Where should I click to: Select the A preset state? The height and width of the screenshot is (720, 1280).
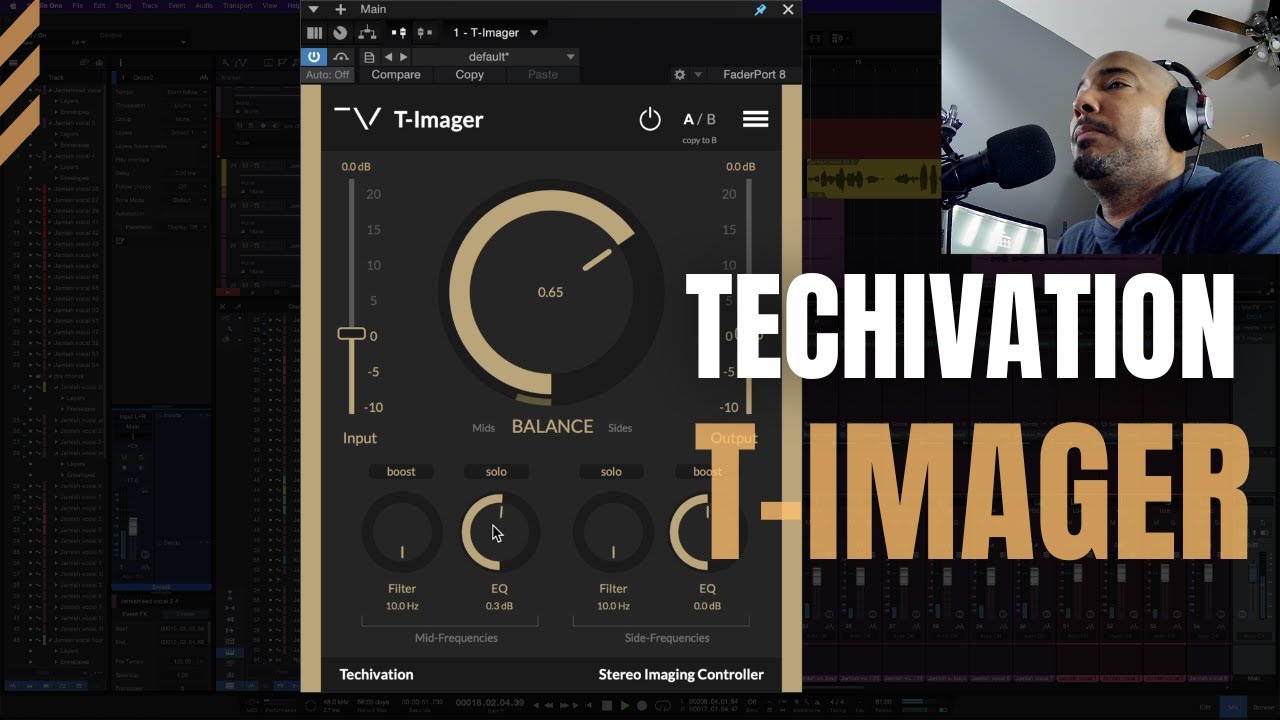tap(688, 120)
